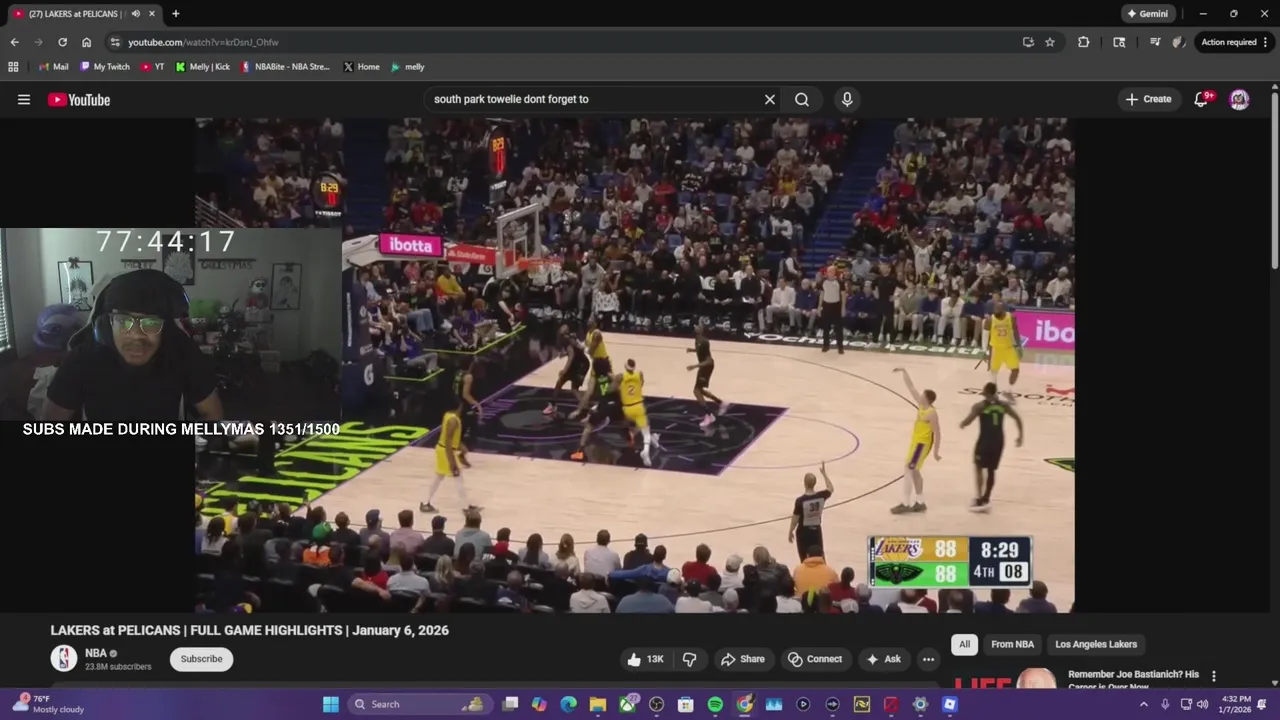Click the page vertical scrollbar

1275,180
